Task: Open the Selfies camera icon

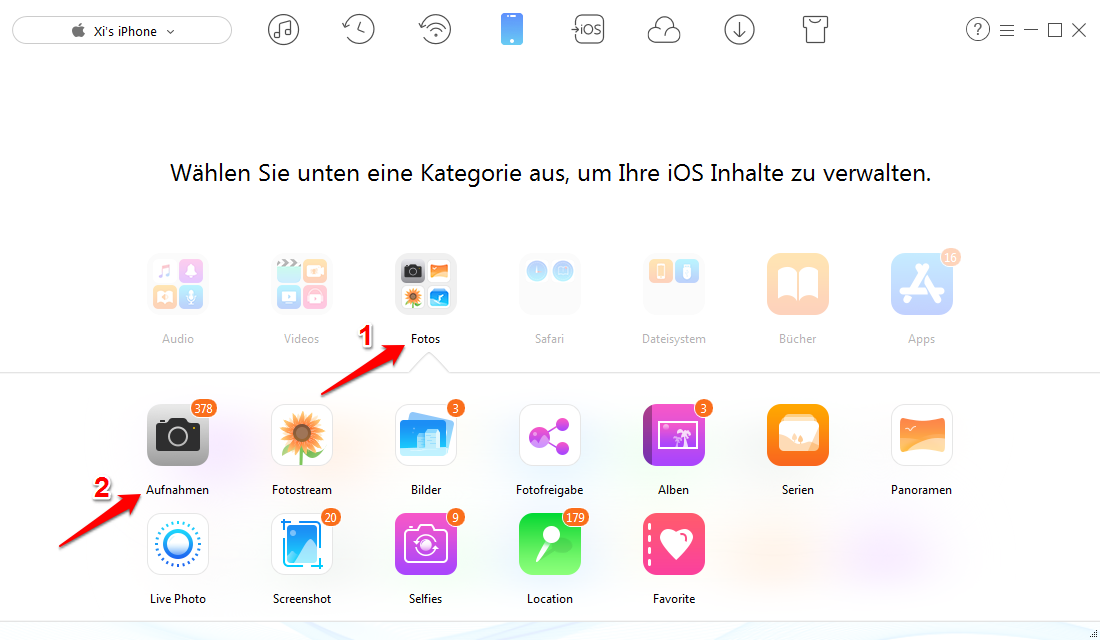Action: tap(426, 544)
